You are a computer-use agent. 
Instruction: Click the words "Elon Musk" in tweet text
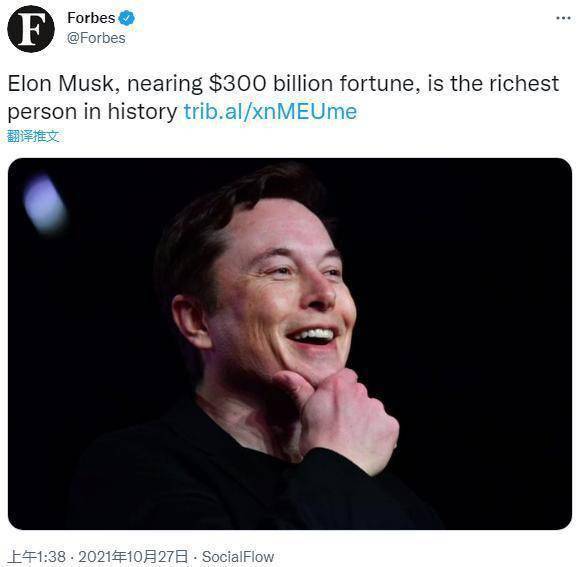(x=62, y=84)
